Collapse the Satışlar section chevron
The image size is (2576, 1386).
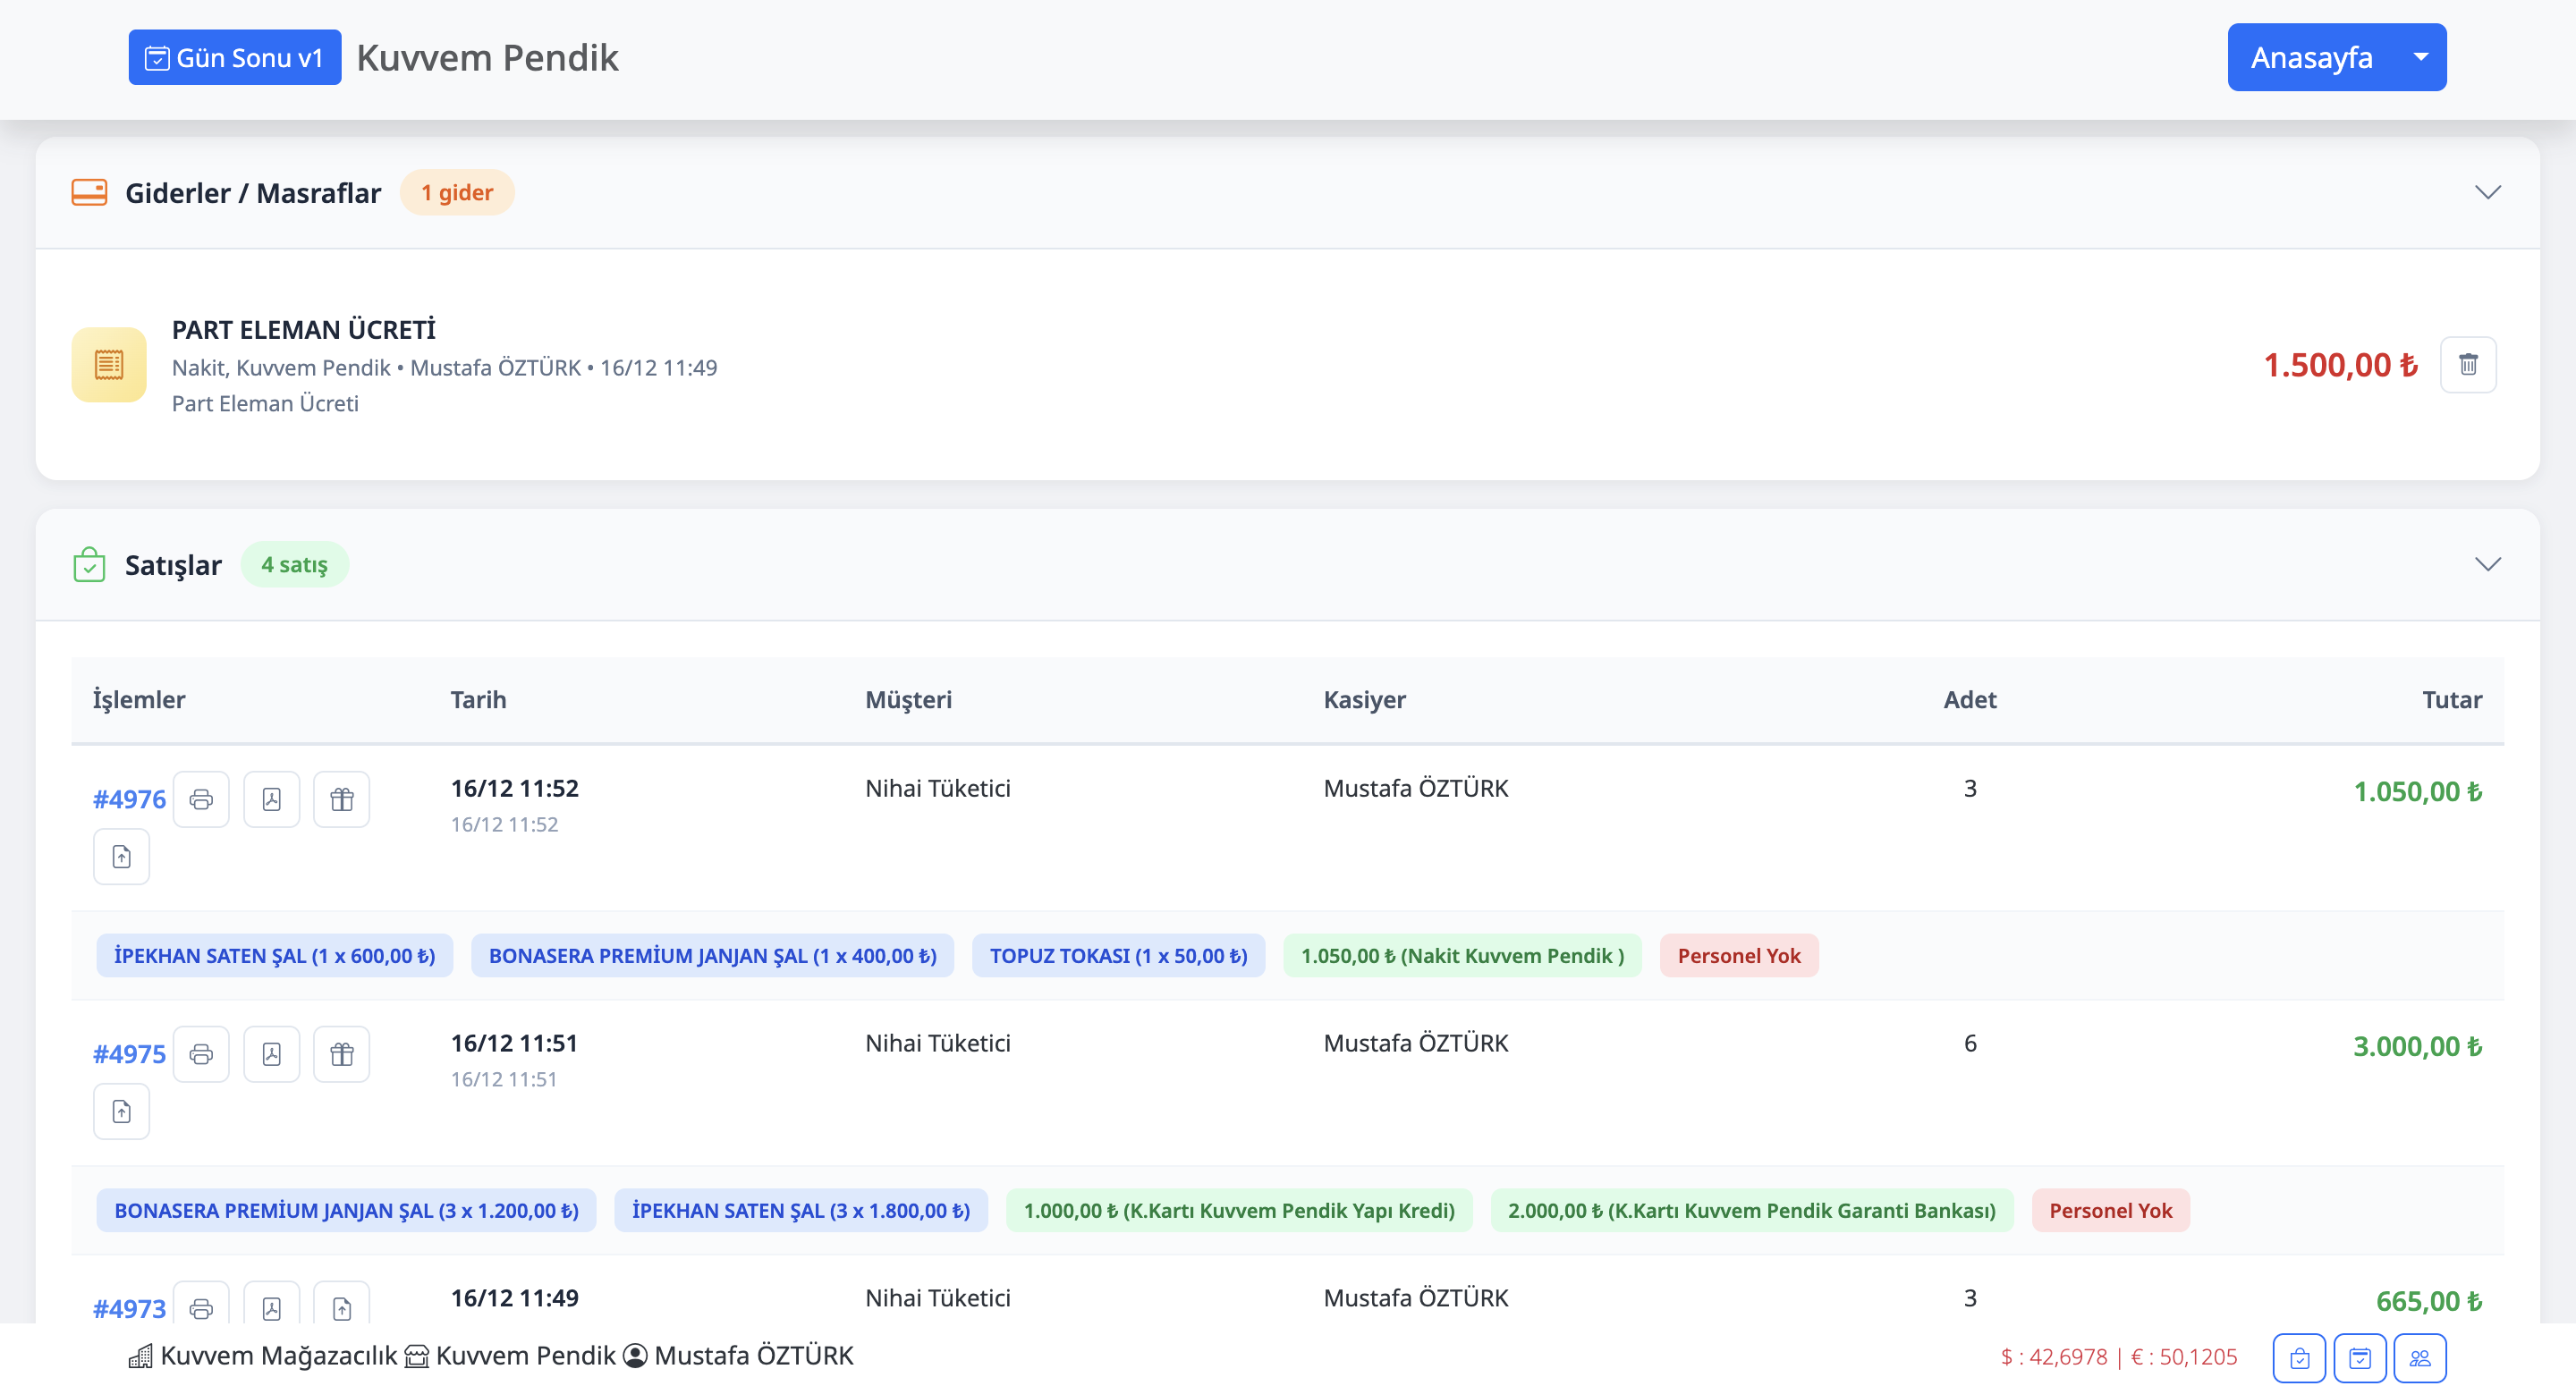tap(2487, 564)
